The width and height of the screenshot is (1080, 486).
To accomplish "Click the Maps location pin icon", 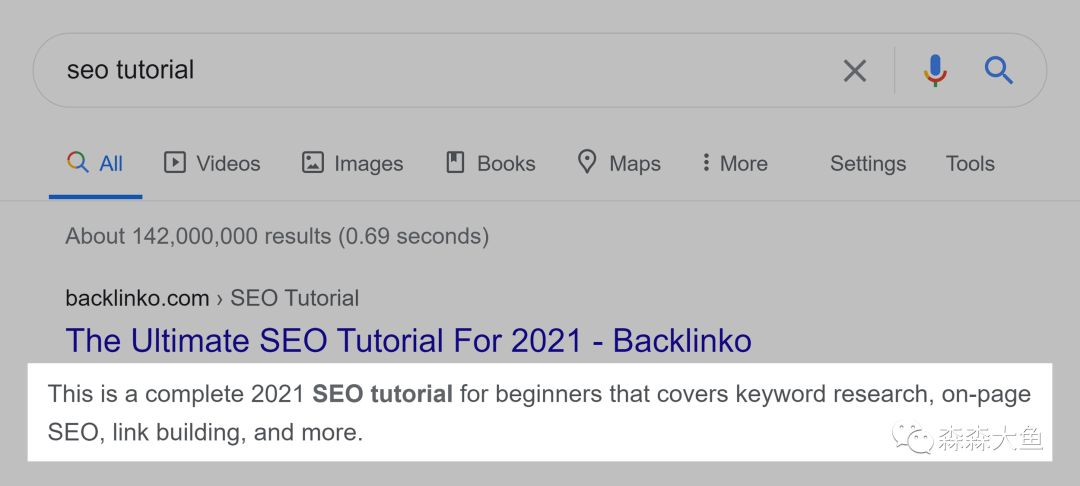I will tap(587, 162).
